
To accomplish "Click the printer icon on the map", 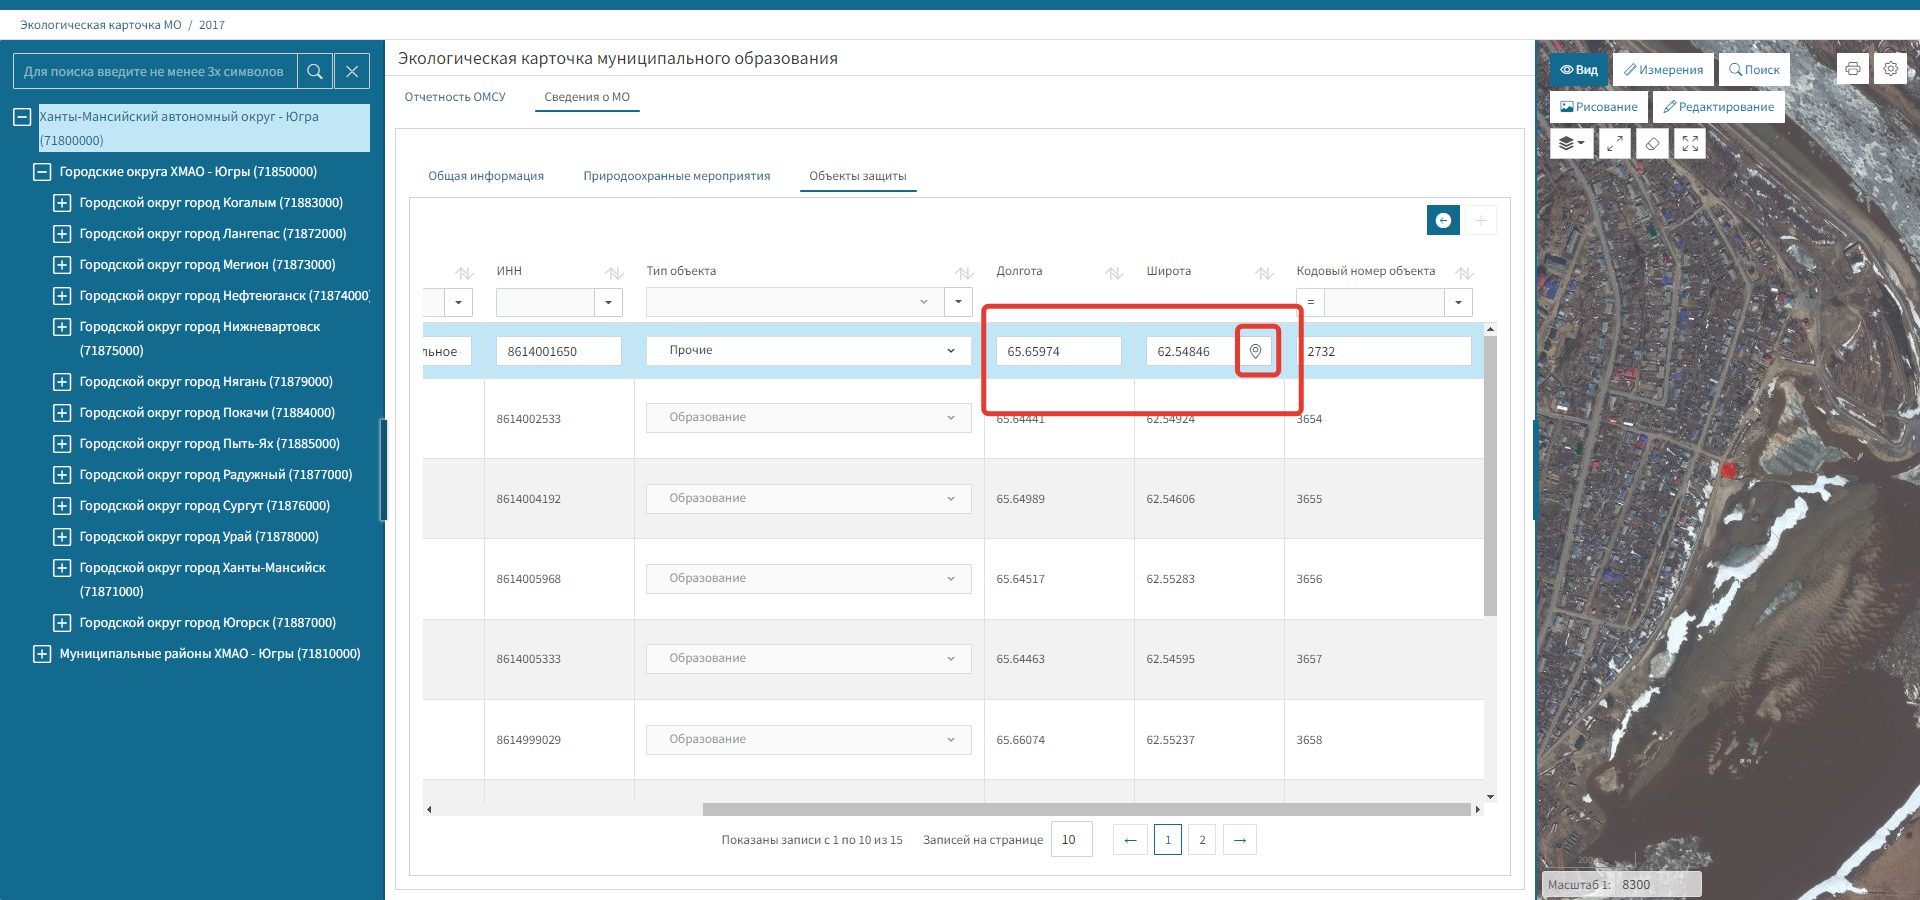I will [1852, 69].
